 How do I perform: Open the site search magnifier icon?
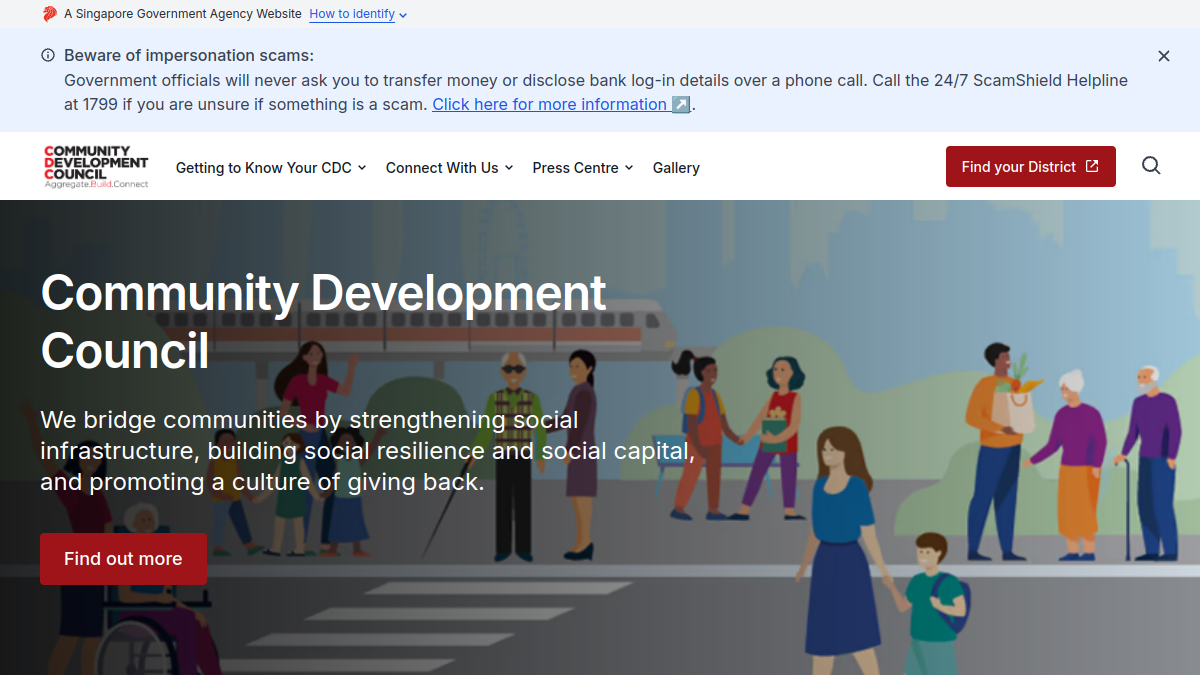[1151, 166]
